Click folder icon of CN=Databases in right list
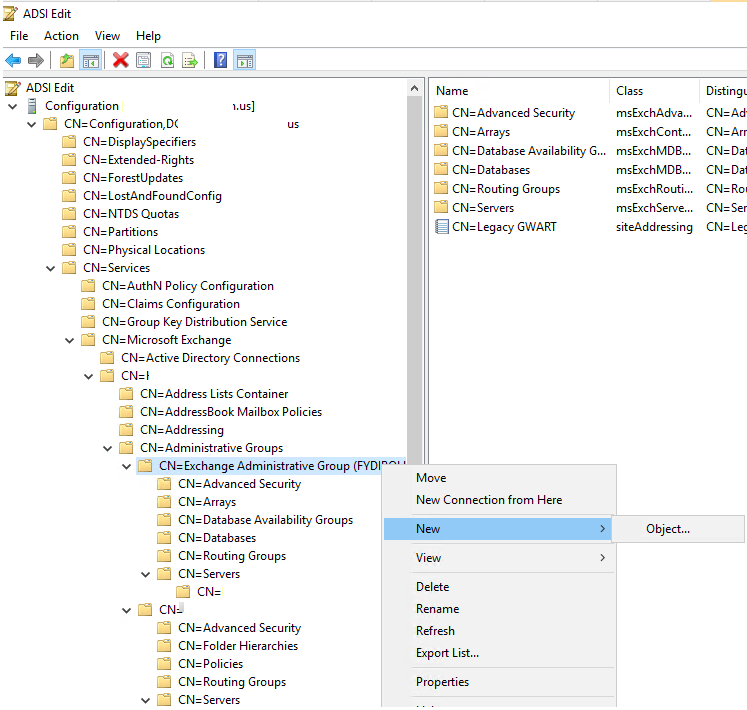The image size is (747, 710). click(441, 170)
